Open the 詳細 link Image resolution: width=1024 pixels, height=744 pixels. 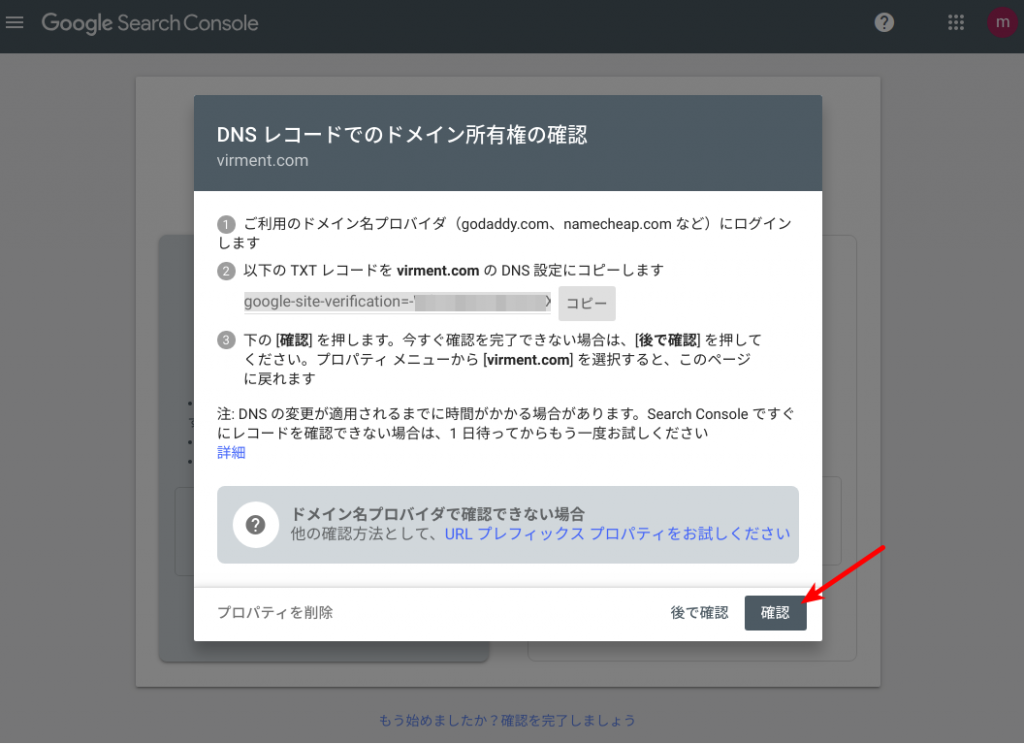(228, 452)
